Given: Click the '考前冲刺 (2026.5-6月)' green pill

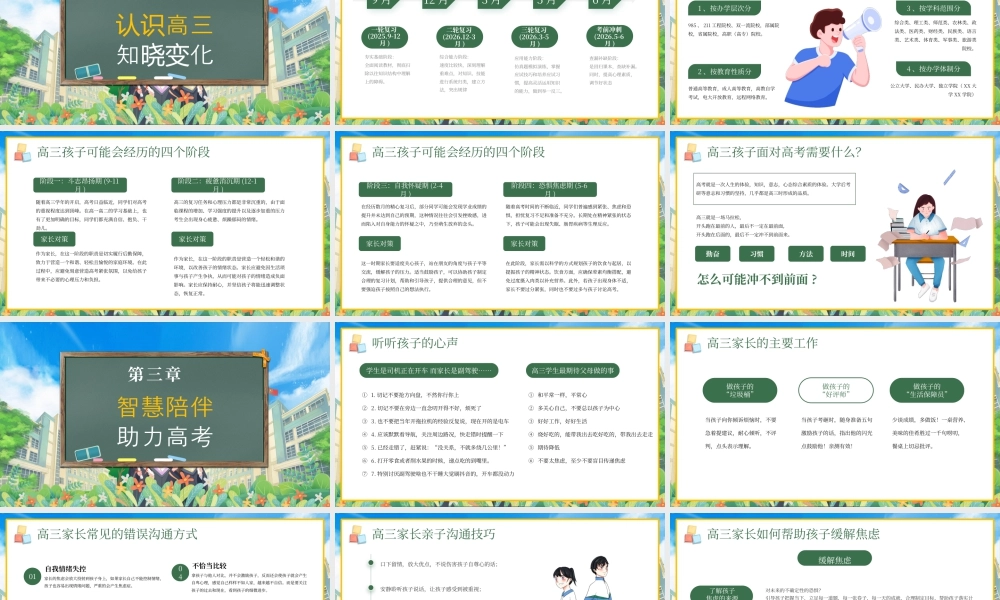Looking at the screenshot, I should 609,36.
